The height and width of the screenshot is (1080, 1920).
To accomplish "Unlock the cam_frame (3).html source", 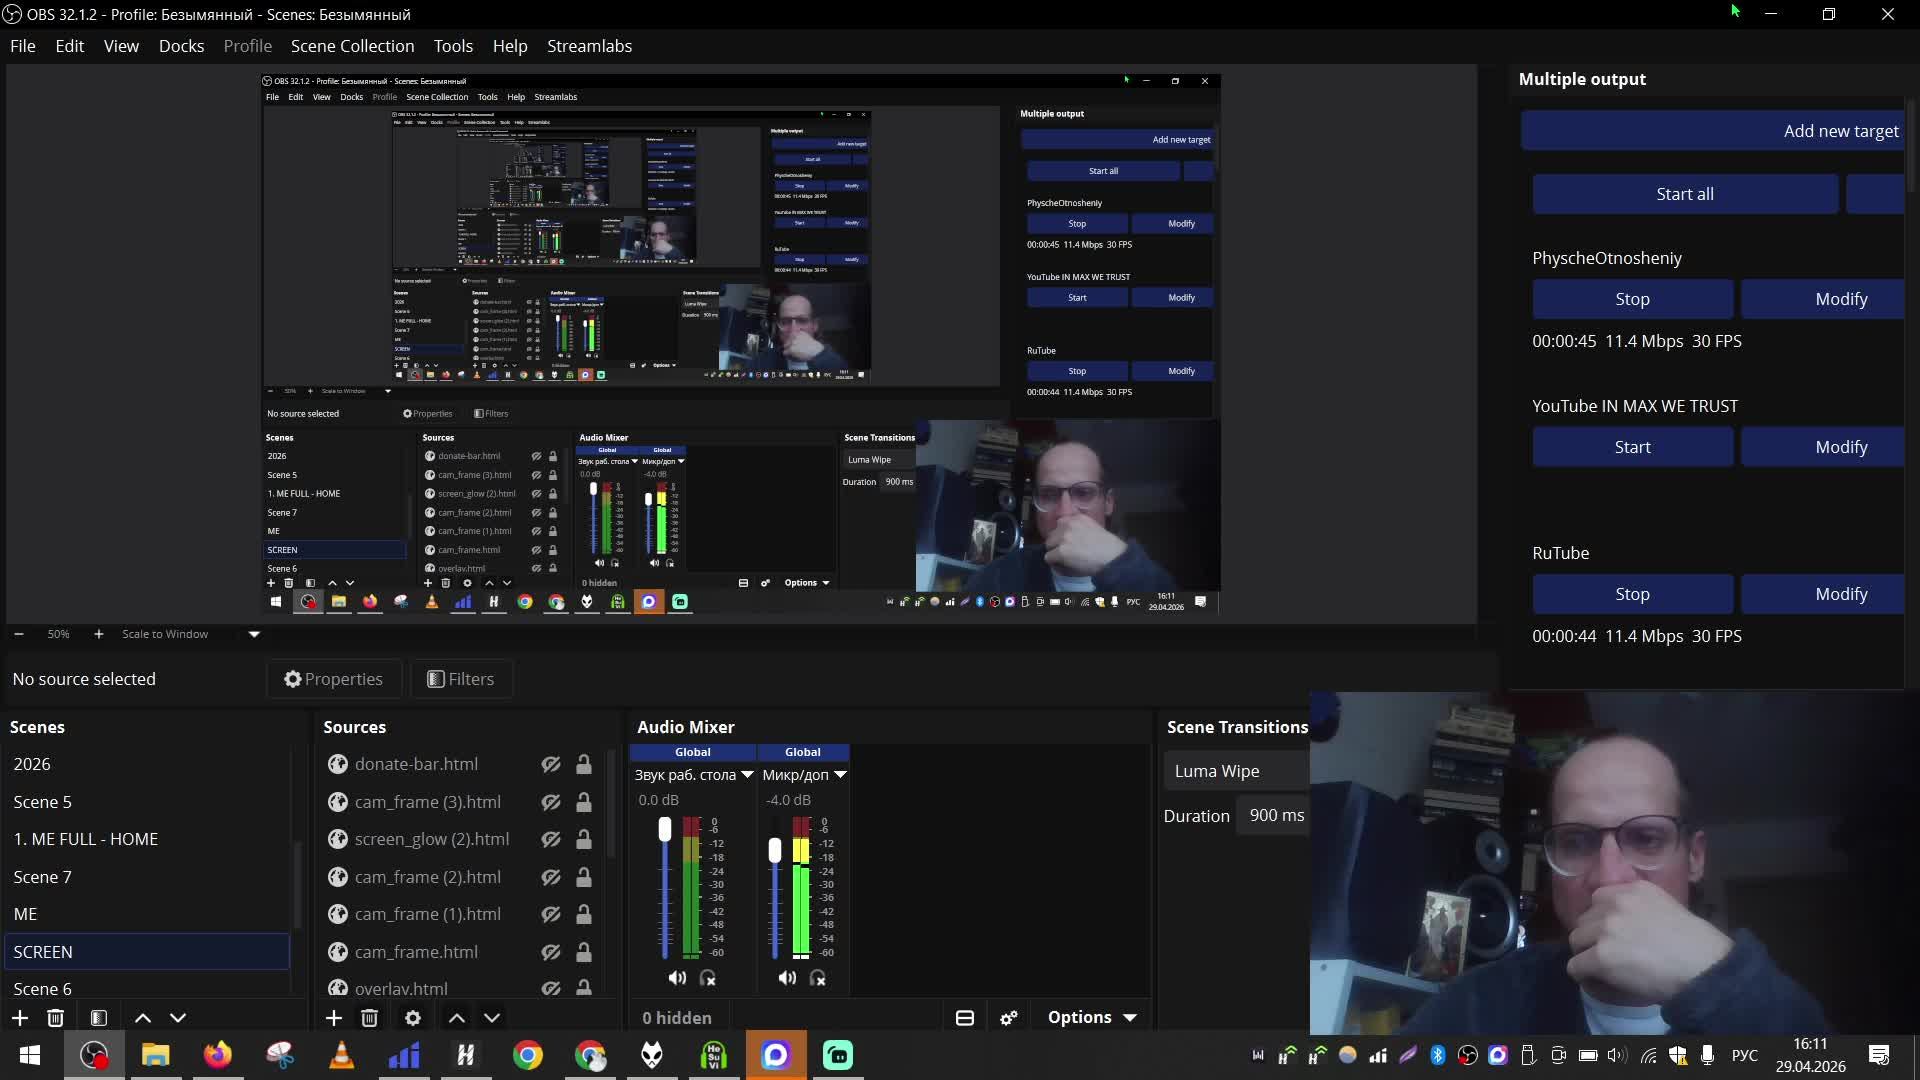I will (x=583, y=802).
